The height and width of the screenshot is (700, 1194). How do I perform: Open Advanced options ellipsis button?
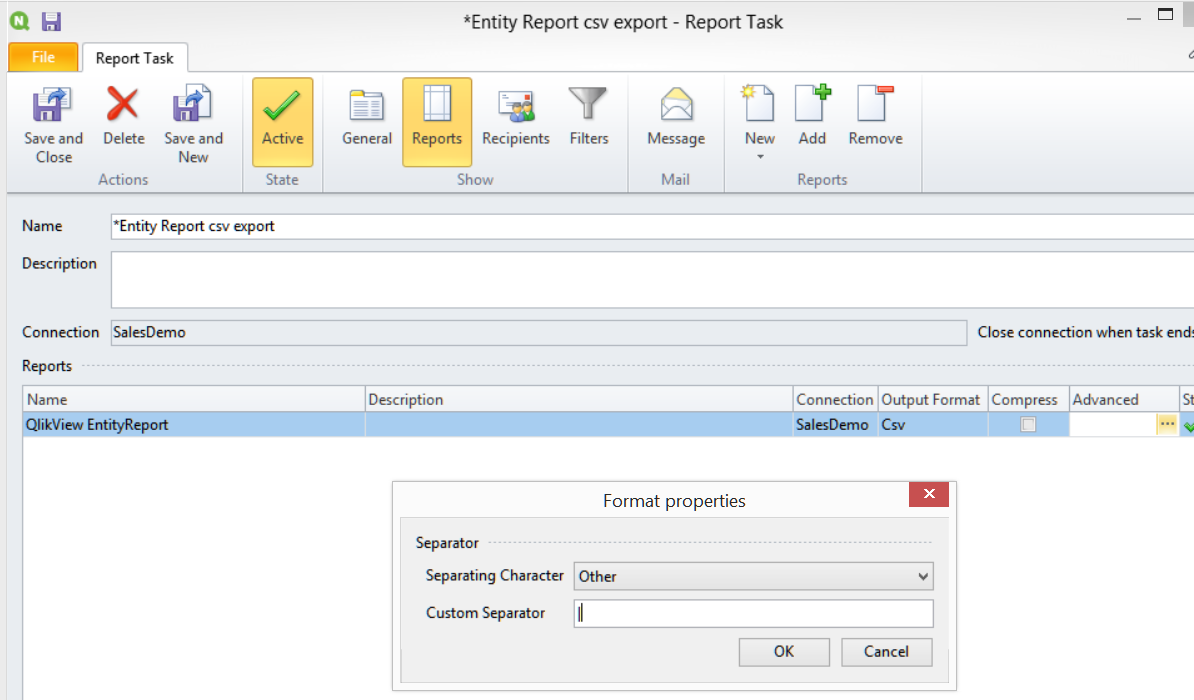(1167, 424)
